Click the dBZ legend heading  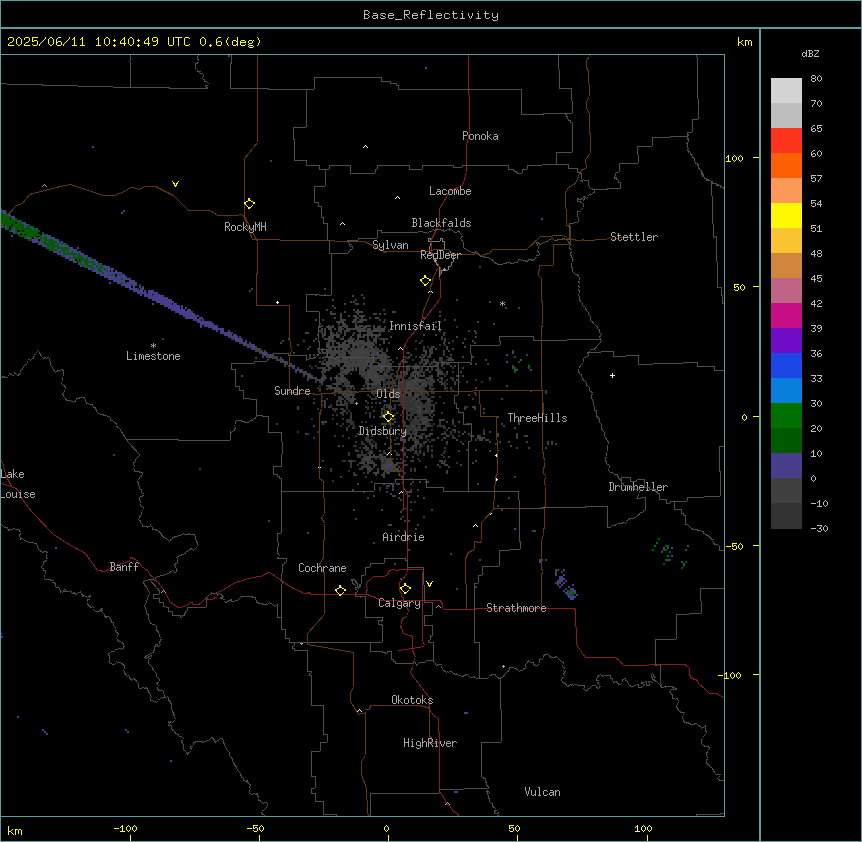(810, 53)
